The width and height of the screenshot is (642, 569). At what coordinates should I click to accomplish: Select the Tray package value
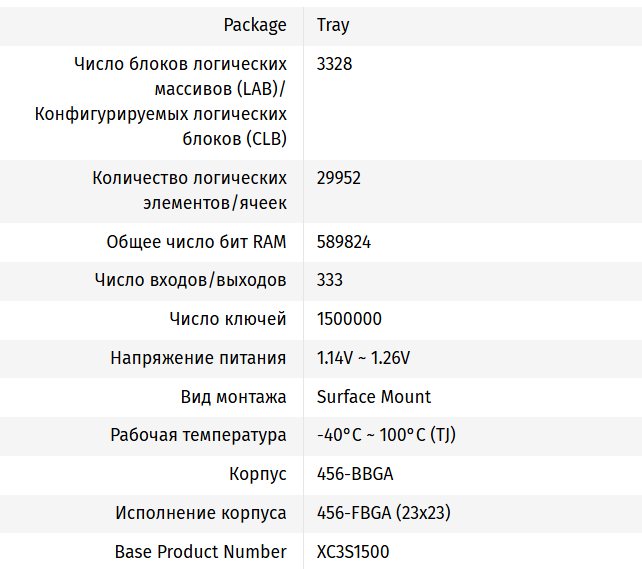[x=333, y=25]
